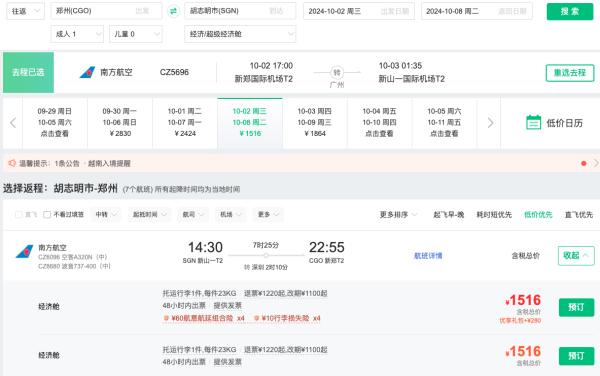Select date tab 10-03 周四 ¥1864

point(315,123)
